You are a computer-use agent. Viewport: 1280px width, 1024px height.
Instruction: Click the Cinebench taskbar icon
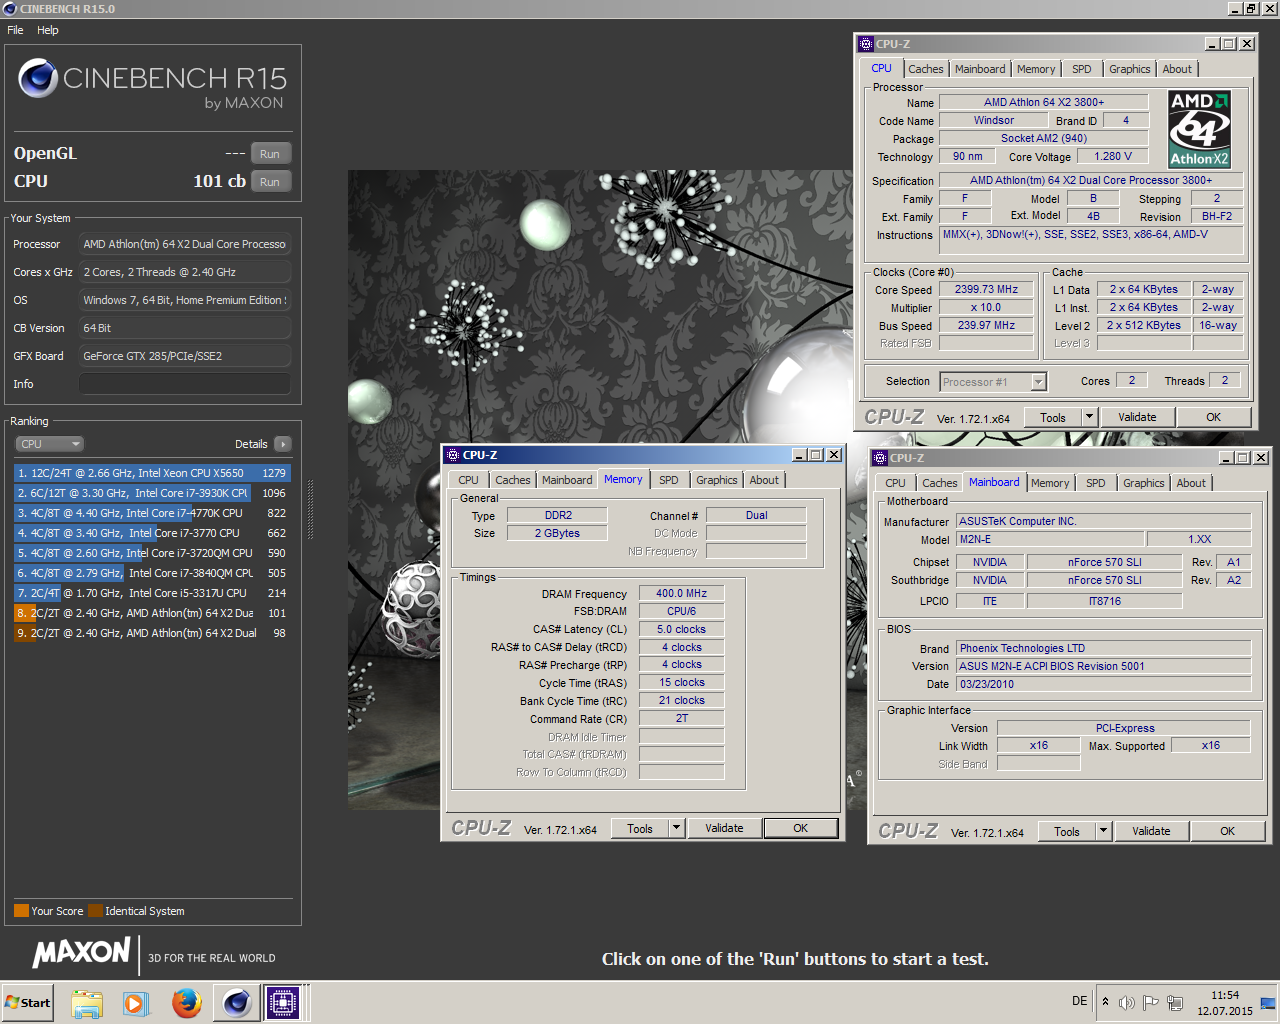[236, 1003]
